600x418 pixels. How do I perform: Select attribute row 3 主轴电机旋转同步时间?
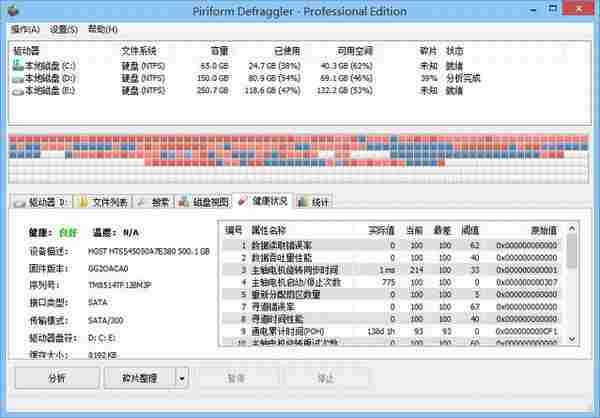tap(393, 270)
